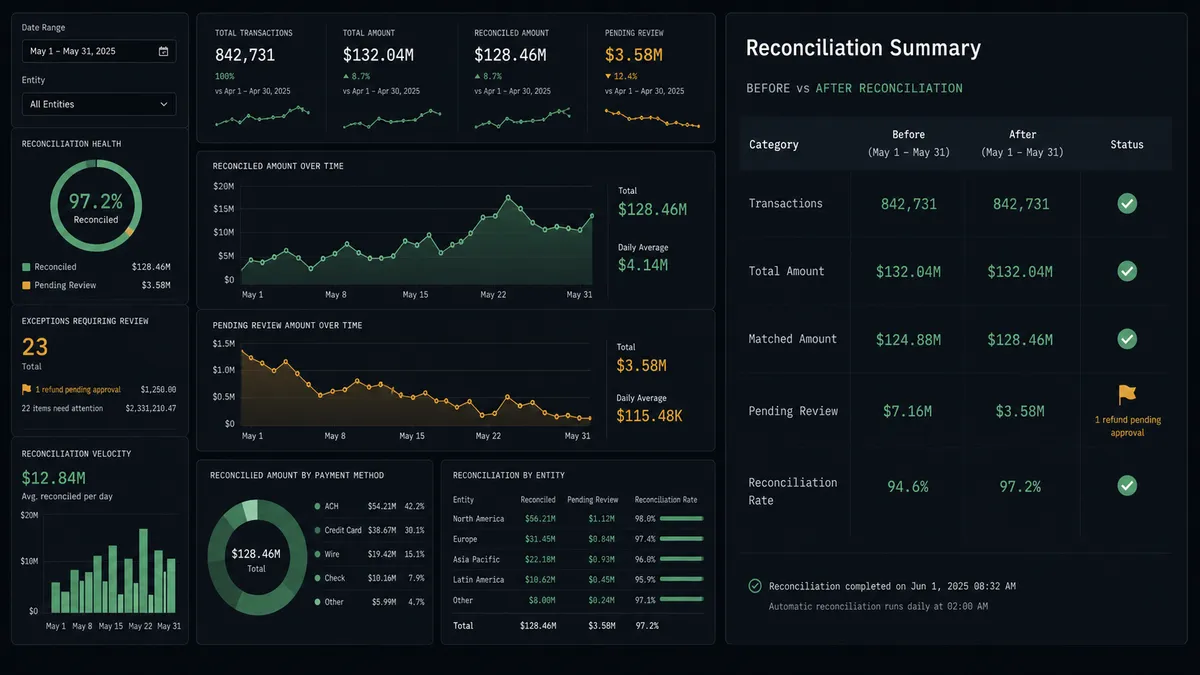Click the Status header in summary table
Viewport: 1200px width, 675px height.
pyautogui.click(x=1127, y=144)
